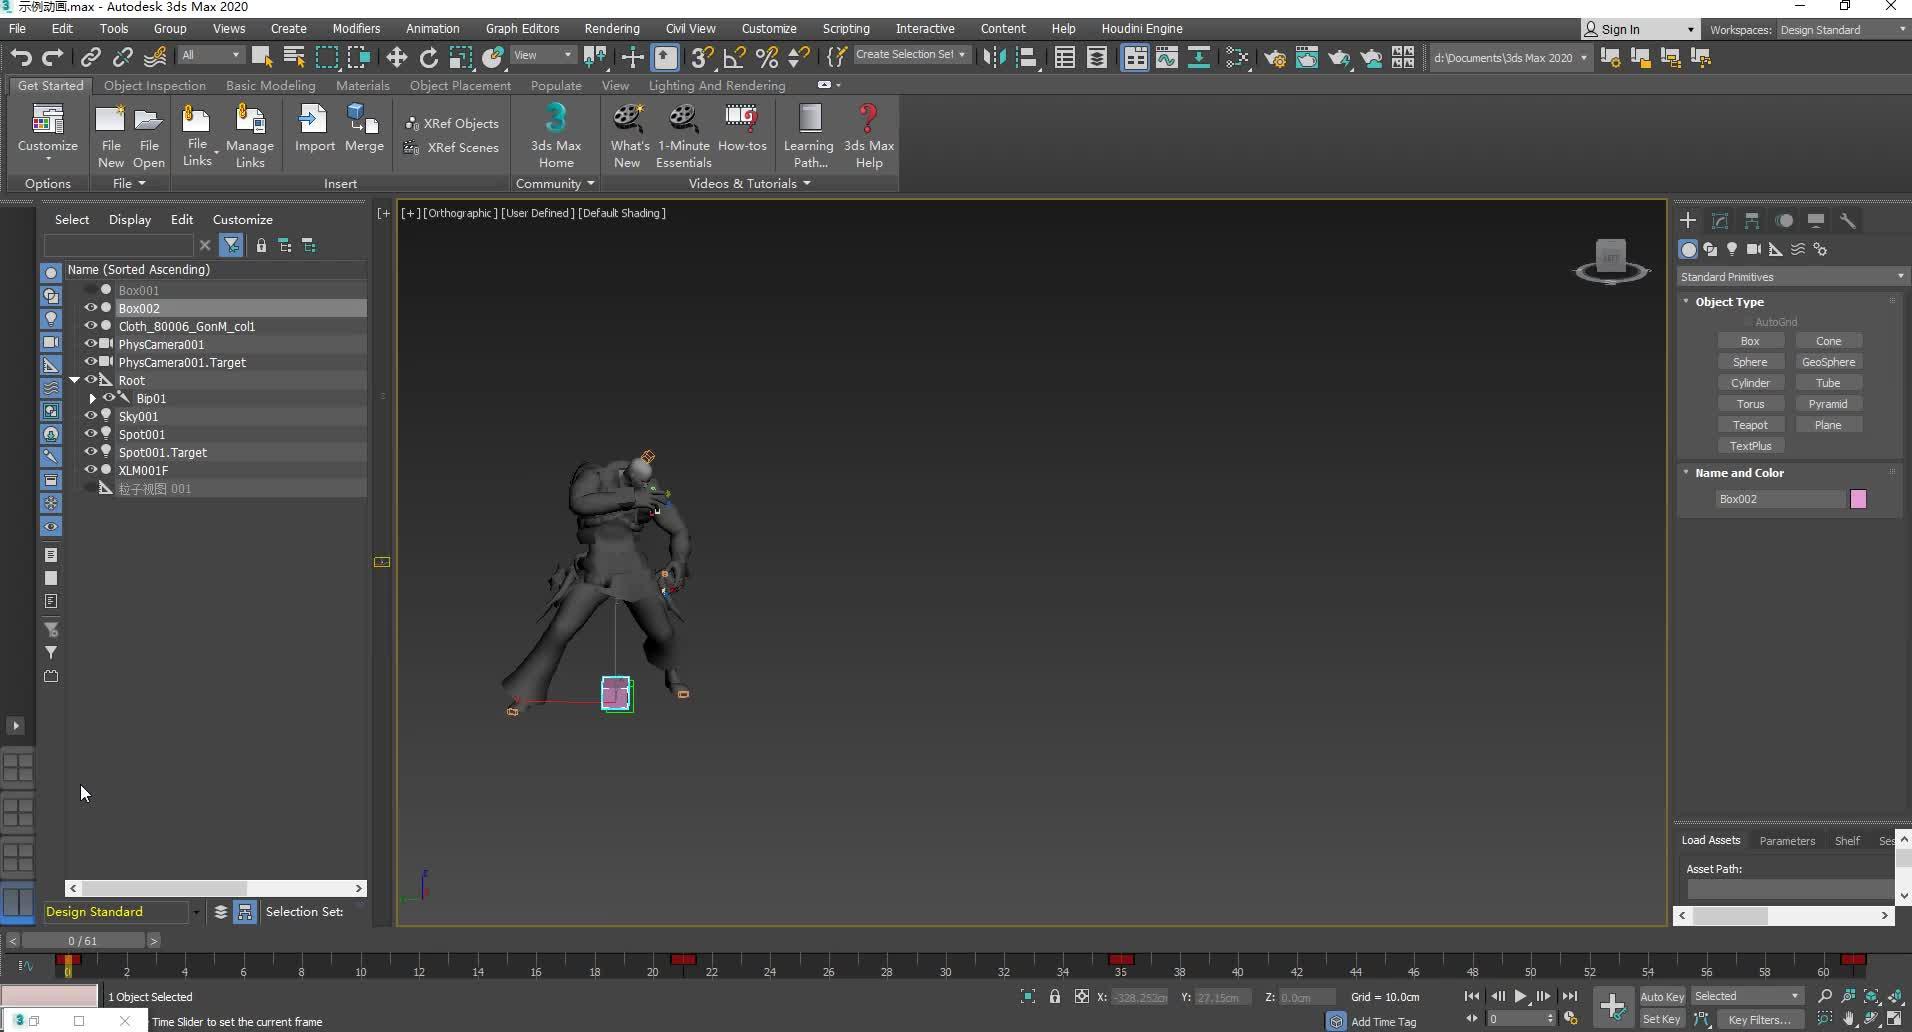Collapse the Object Type rollout
Screen dimensions: 1912x1032
pos(1686,302)
